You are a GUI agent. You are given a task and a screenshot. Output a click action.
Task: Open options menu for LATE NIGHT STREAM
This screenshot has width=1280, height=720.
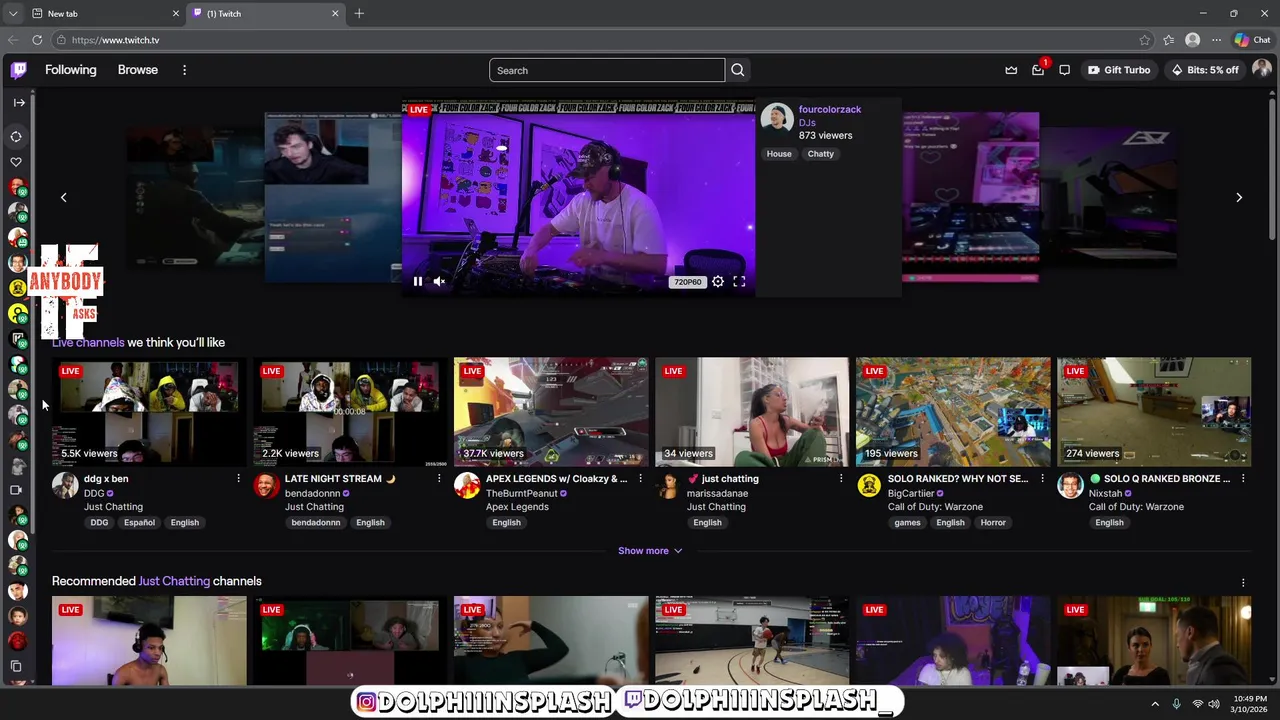tap(439, 479)
